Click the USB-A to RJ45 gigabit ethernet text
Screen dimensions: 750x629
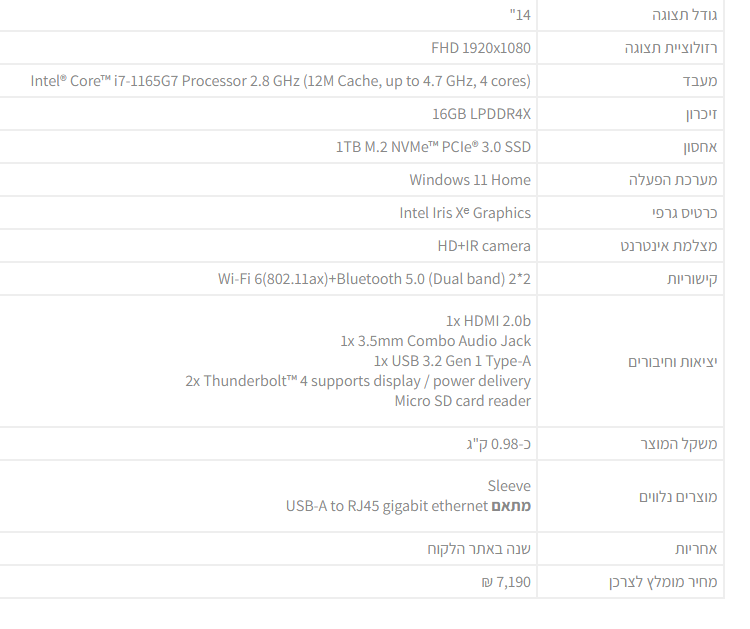(387, 506)
